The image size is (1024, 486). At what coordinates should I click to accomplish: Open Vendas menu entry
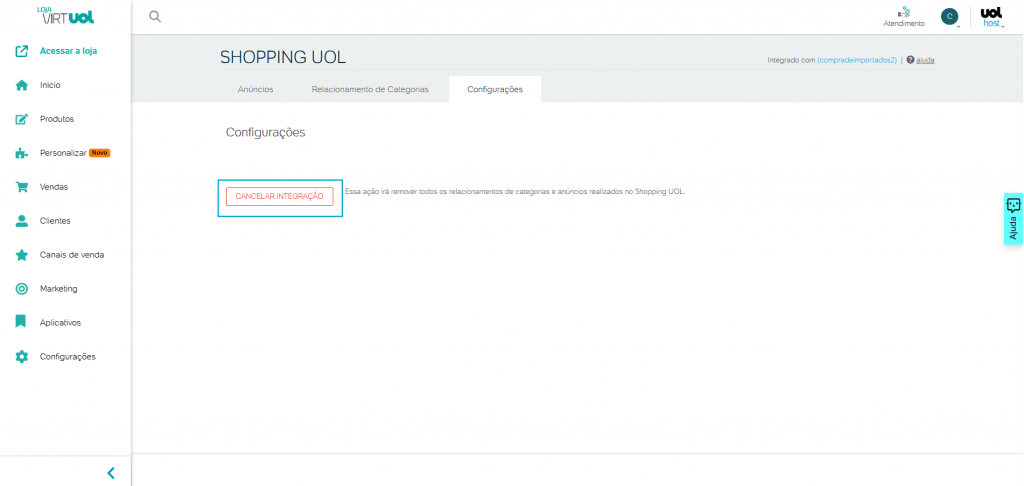tap(54, 187)
